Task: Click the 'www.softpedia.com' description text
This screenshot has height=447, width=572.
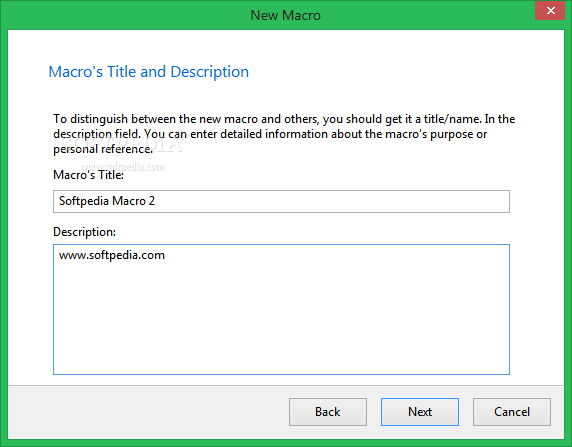Action: [x=112, y=255]
